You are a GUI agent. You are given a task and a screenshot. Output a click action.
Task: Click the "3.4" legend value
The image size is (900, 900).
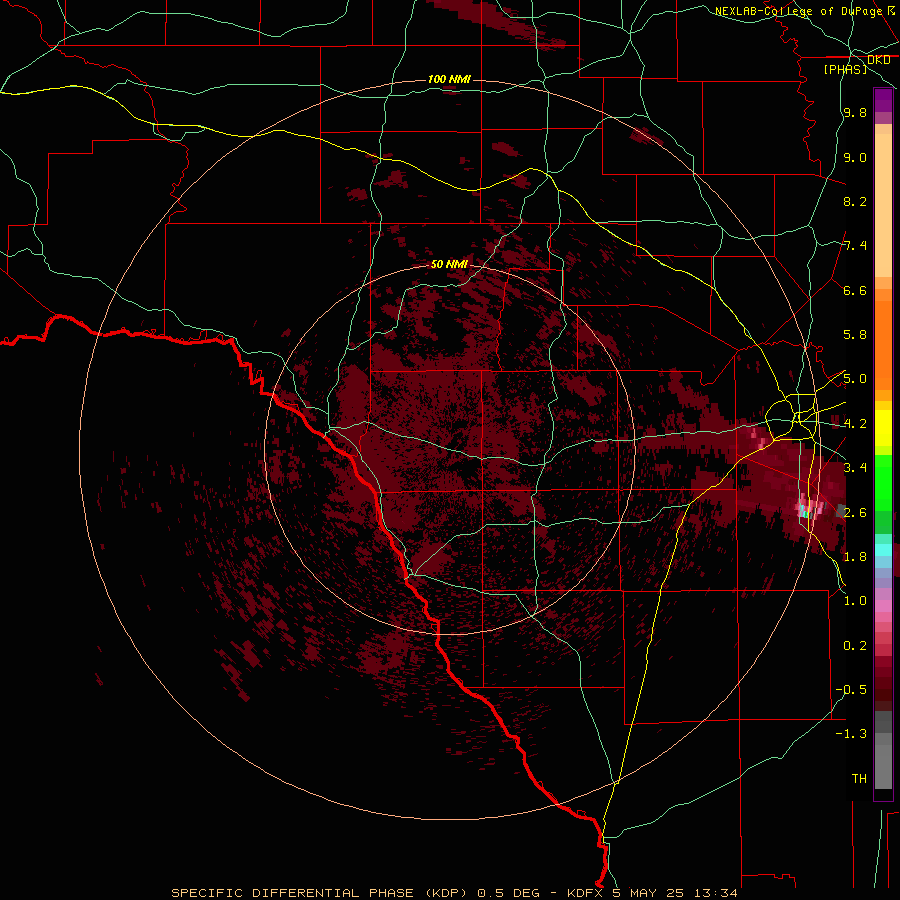[855, 468]
